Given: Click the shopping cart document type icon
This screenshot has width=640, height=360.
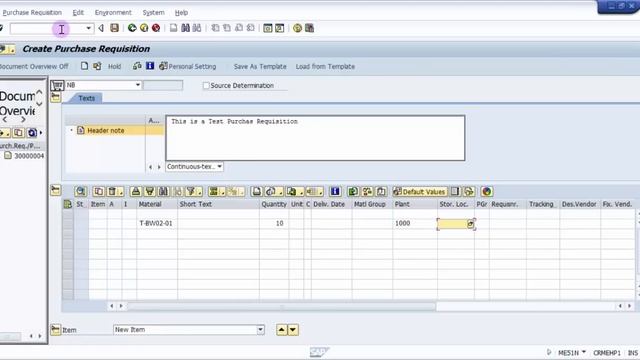Looking at the screenshot, I should point(57,85).
